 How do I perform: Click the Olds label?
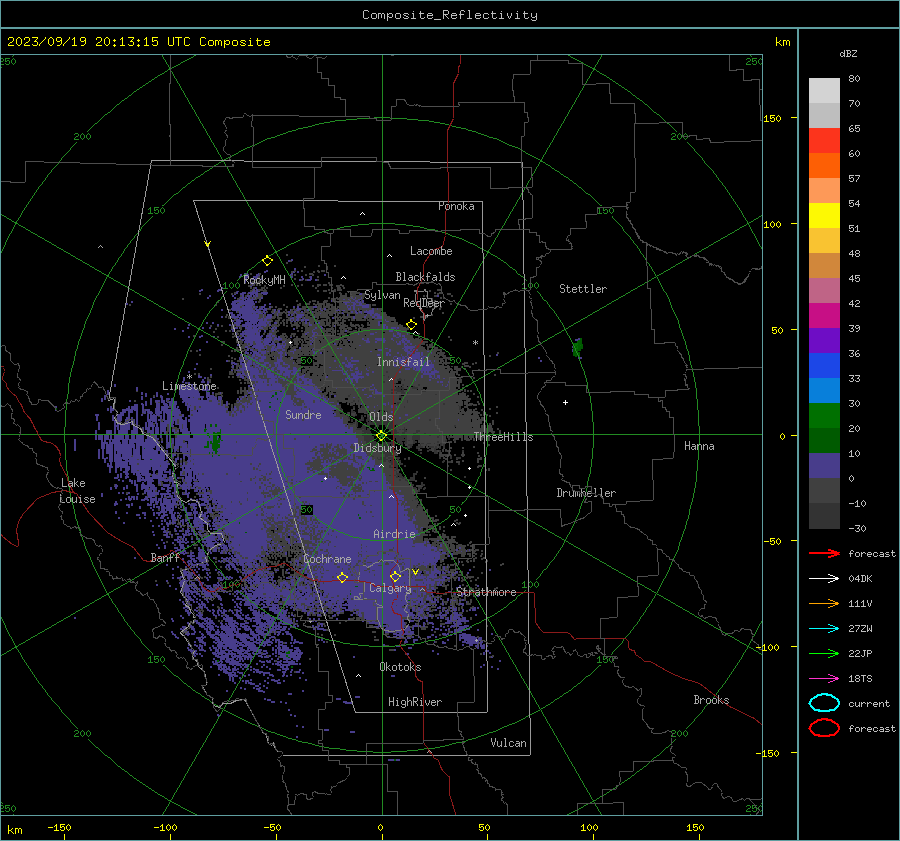[x=381, y=417]
